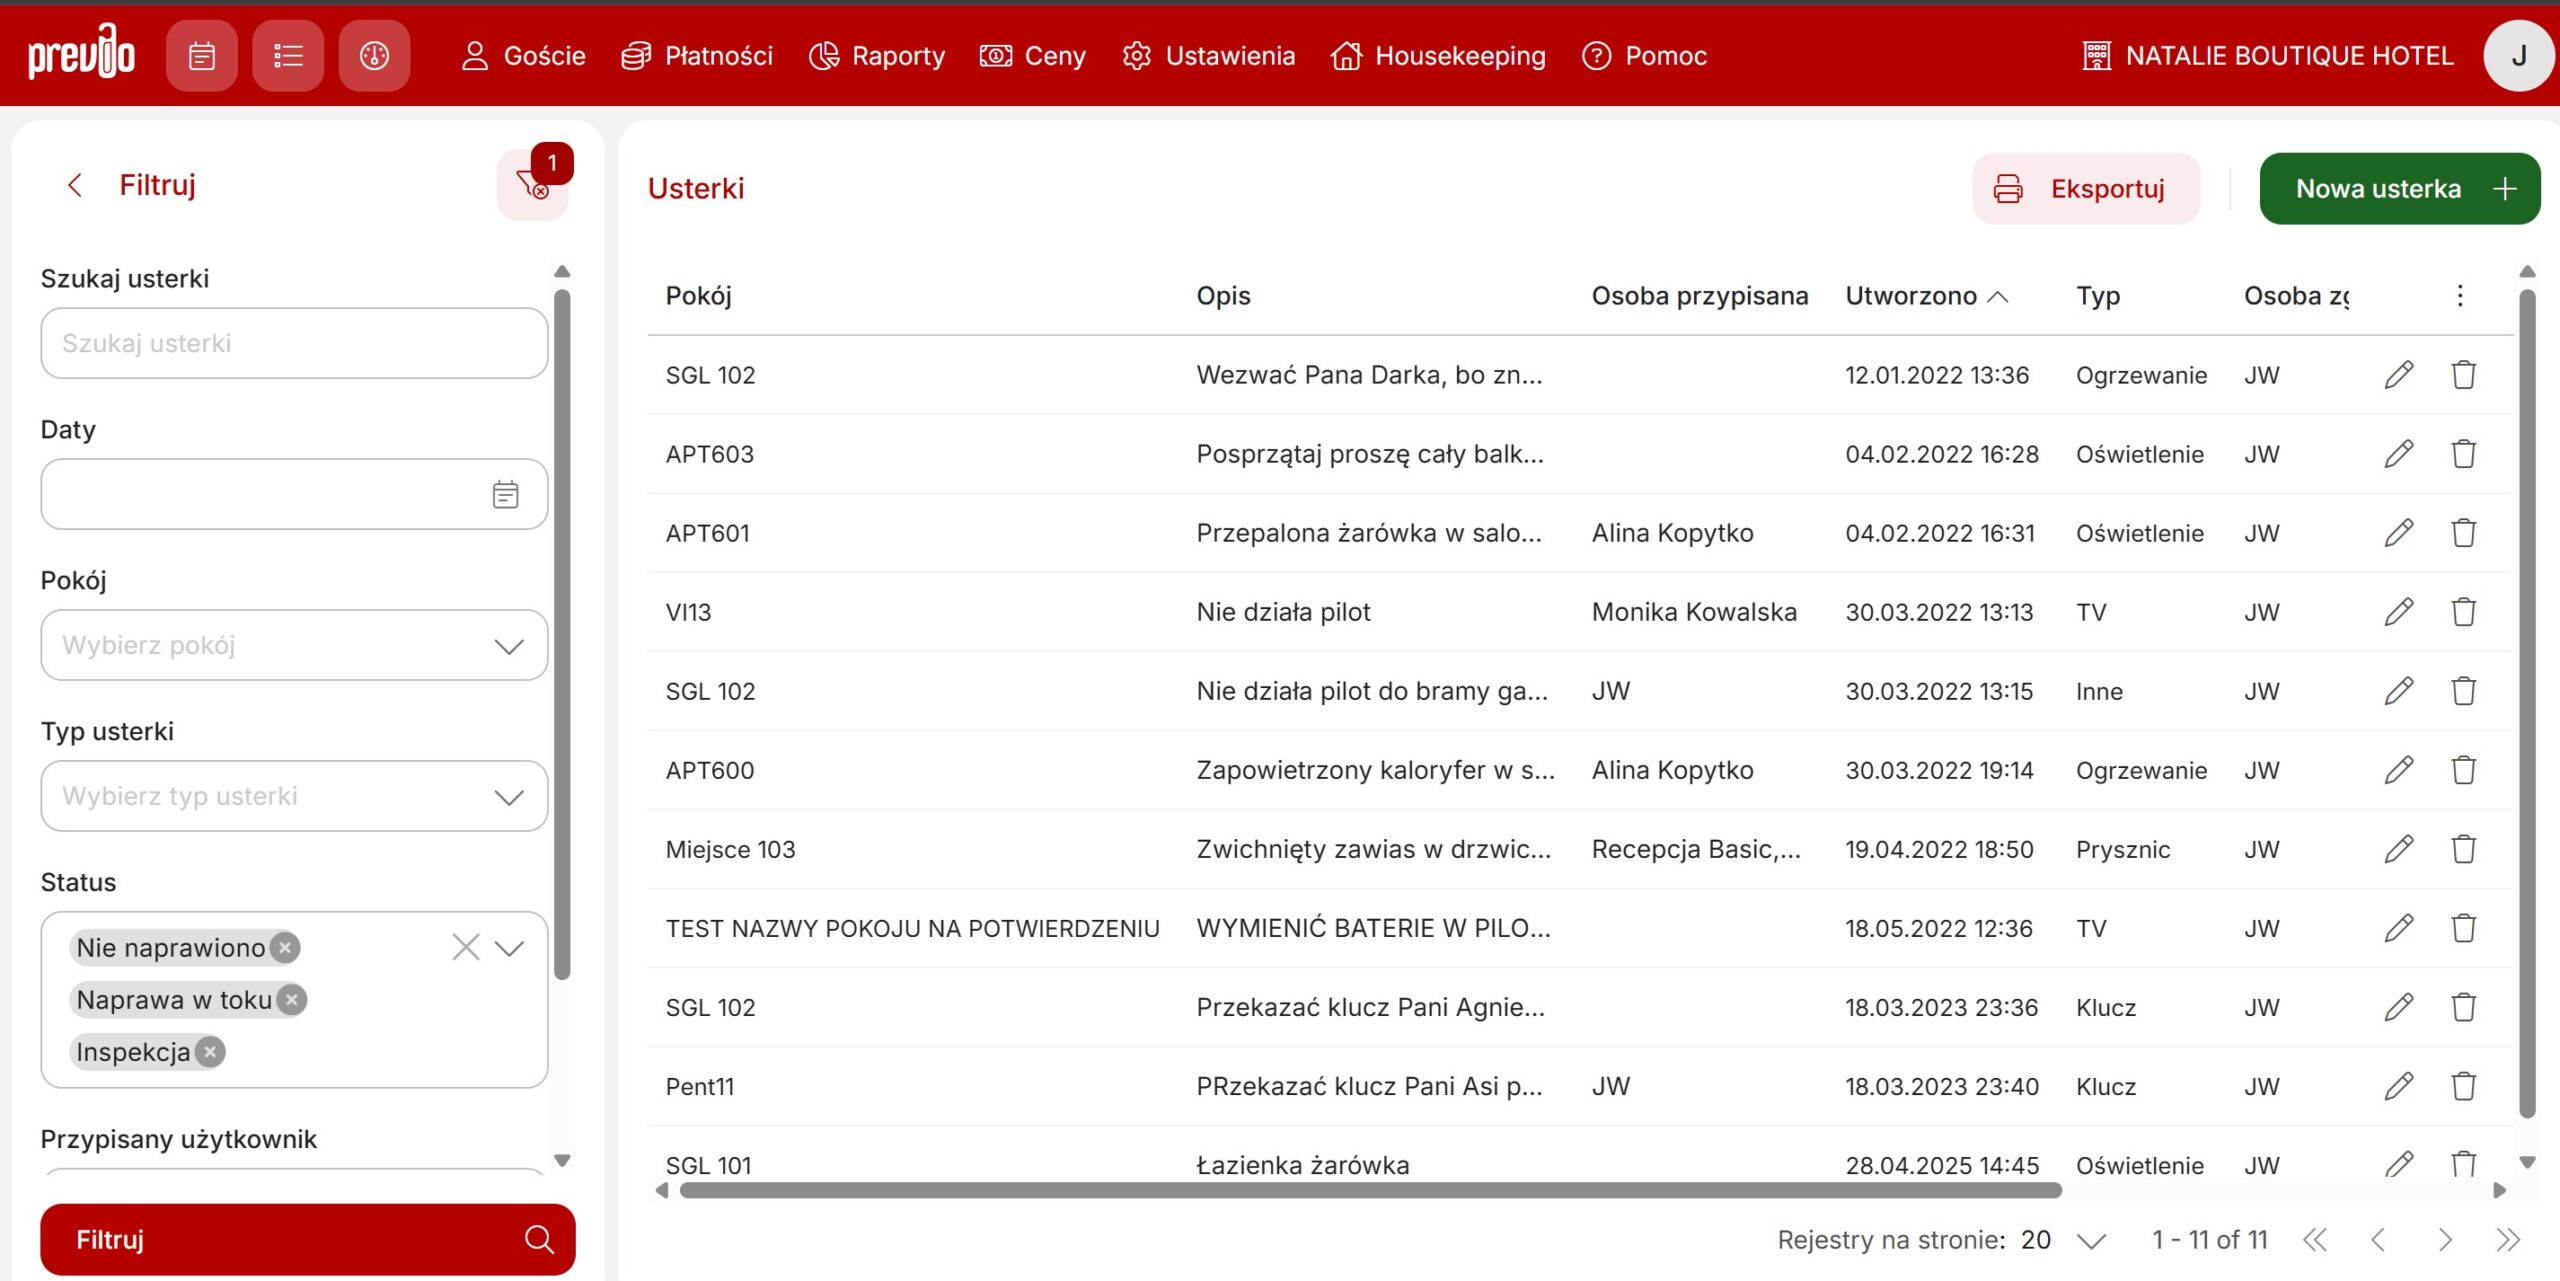Delete the APT601 fault row
This screenshot has width=2560, height=1281.
coord(2464,533)
